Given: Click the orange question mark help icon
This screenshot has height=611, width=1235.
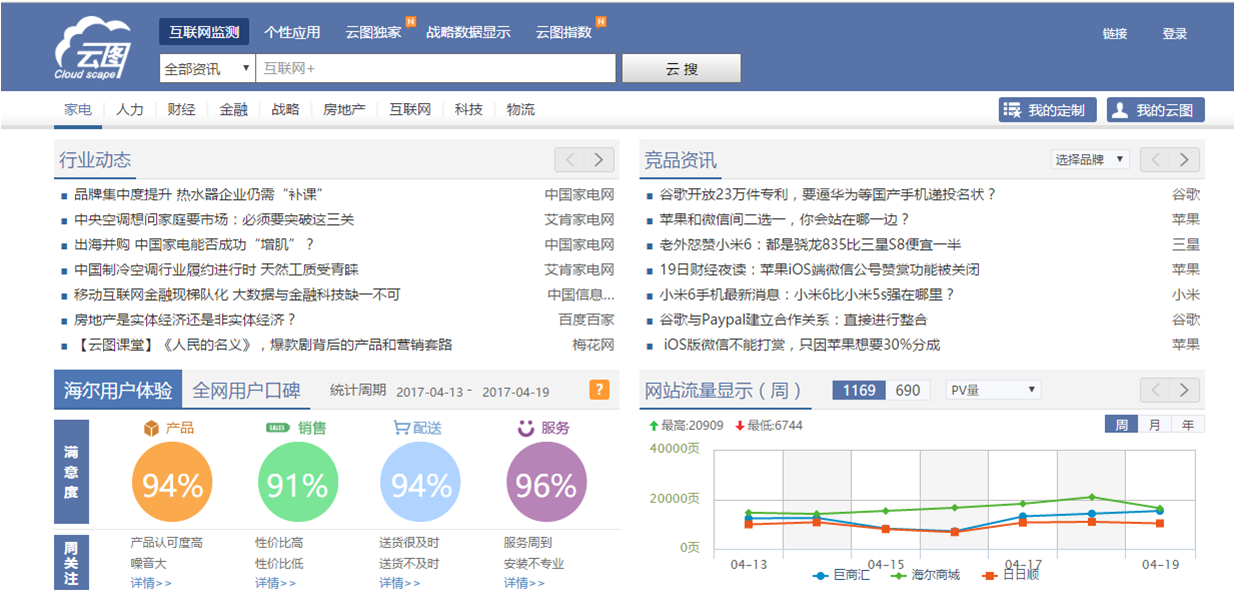Looking at the screenshot, I should point(599,390).
